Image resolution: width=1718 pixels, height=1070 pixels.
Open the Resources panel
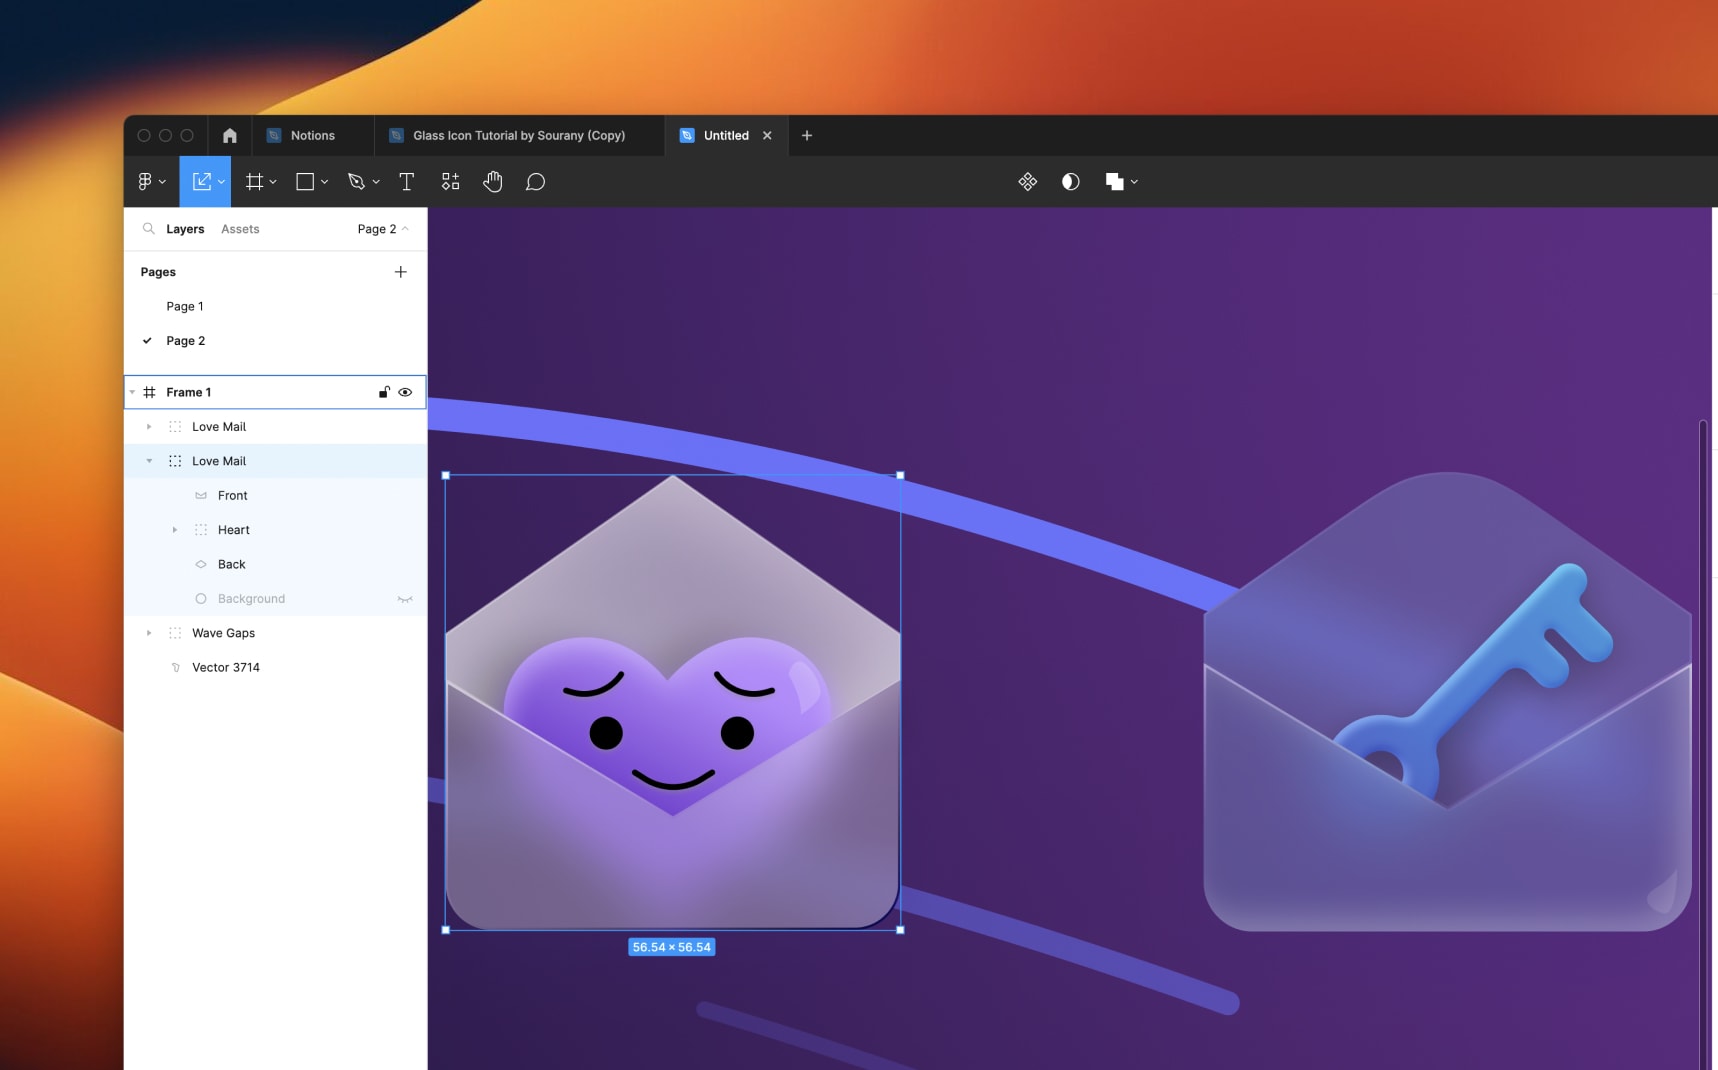coord(451,181)
